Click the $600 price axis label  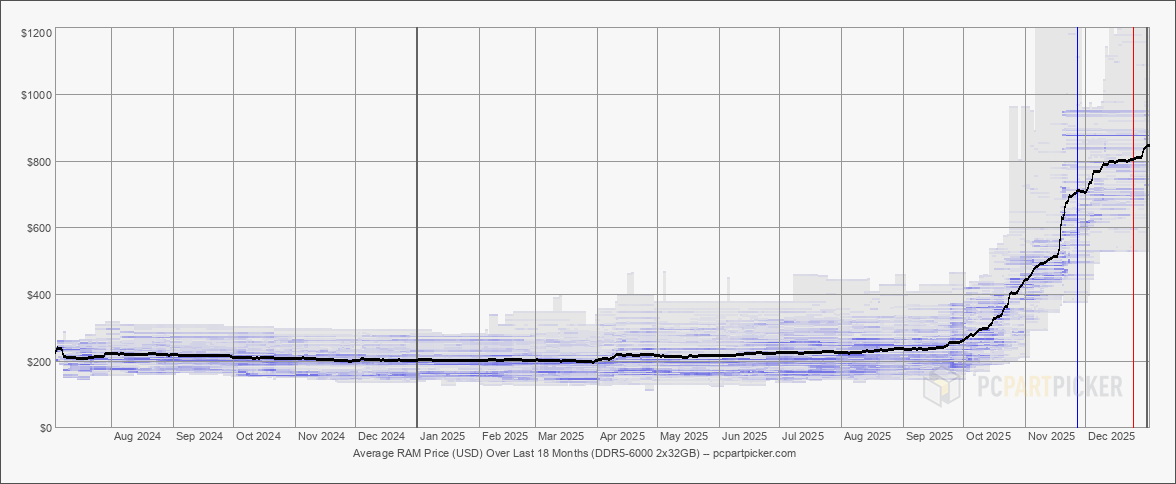pyautogui.click(x=40, y=228)
